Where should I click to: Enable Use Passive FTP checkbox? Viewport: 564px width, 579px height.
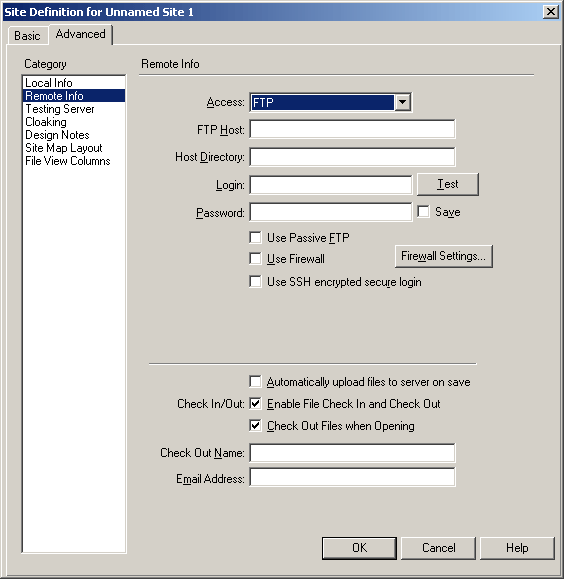(x=255, y=237)
